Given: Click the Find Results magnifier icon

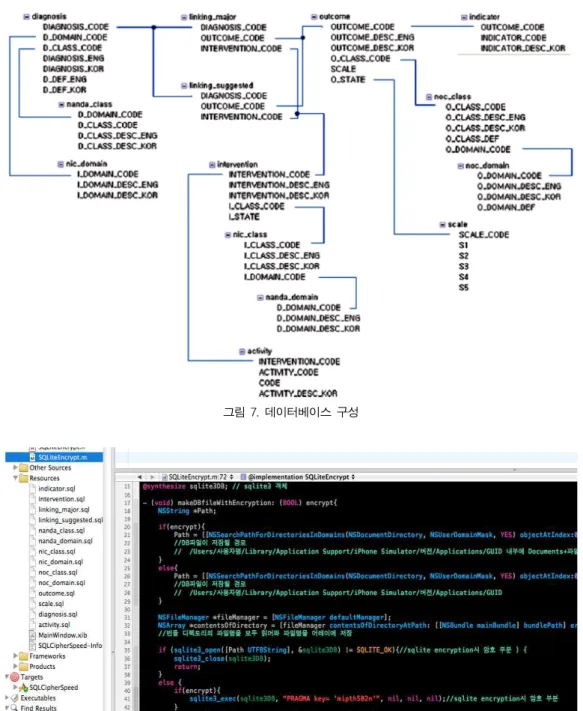Looking at the screenshot, I should click(14, 707).
